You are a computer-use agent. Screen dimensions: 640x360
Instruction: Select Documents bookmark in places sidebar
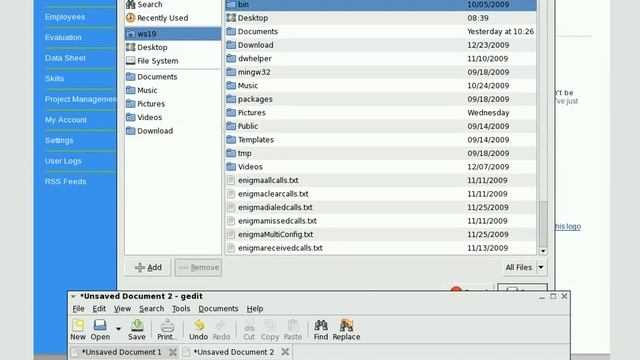tap(173, 77)
